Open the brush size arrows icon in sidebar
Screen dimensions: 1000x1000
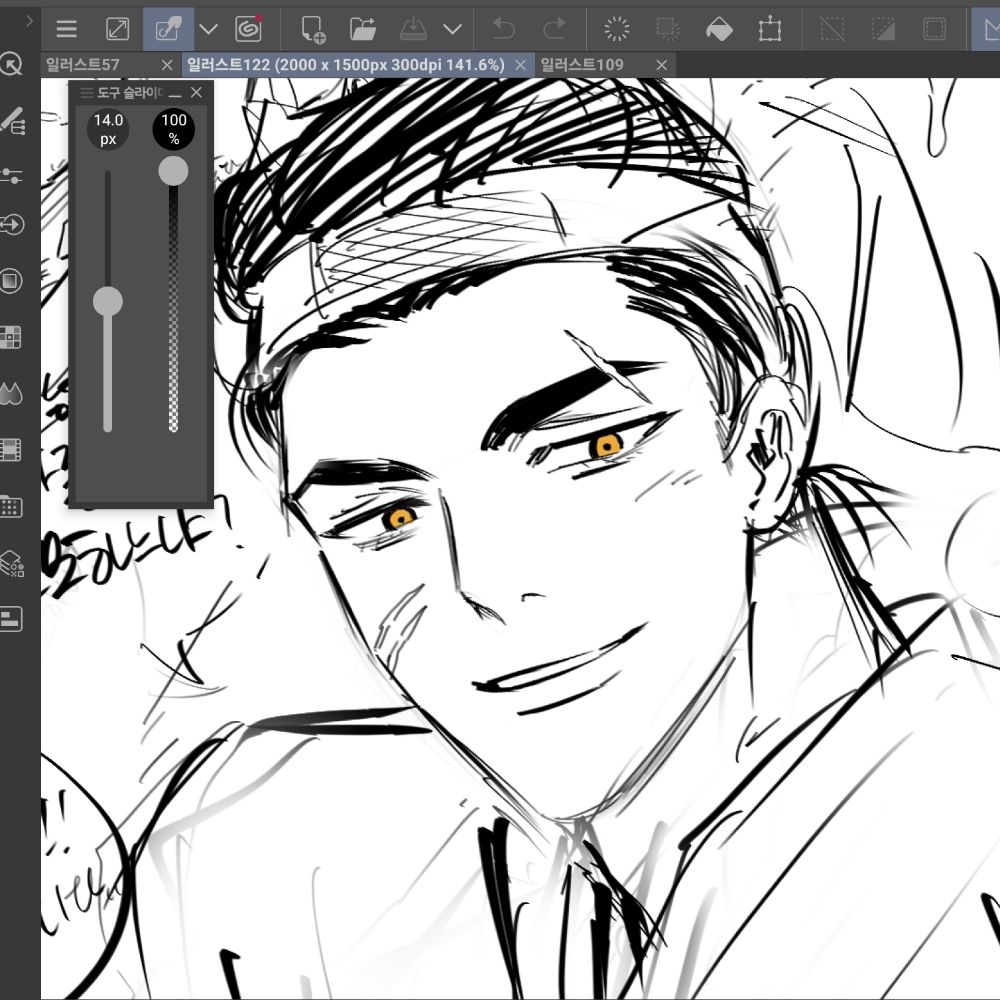pos(11,224)
